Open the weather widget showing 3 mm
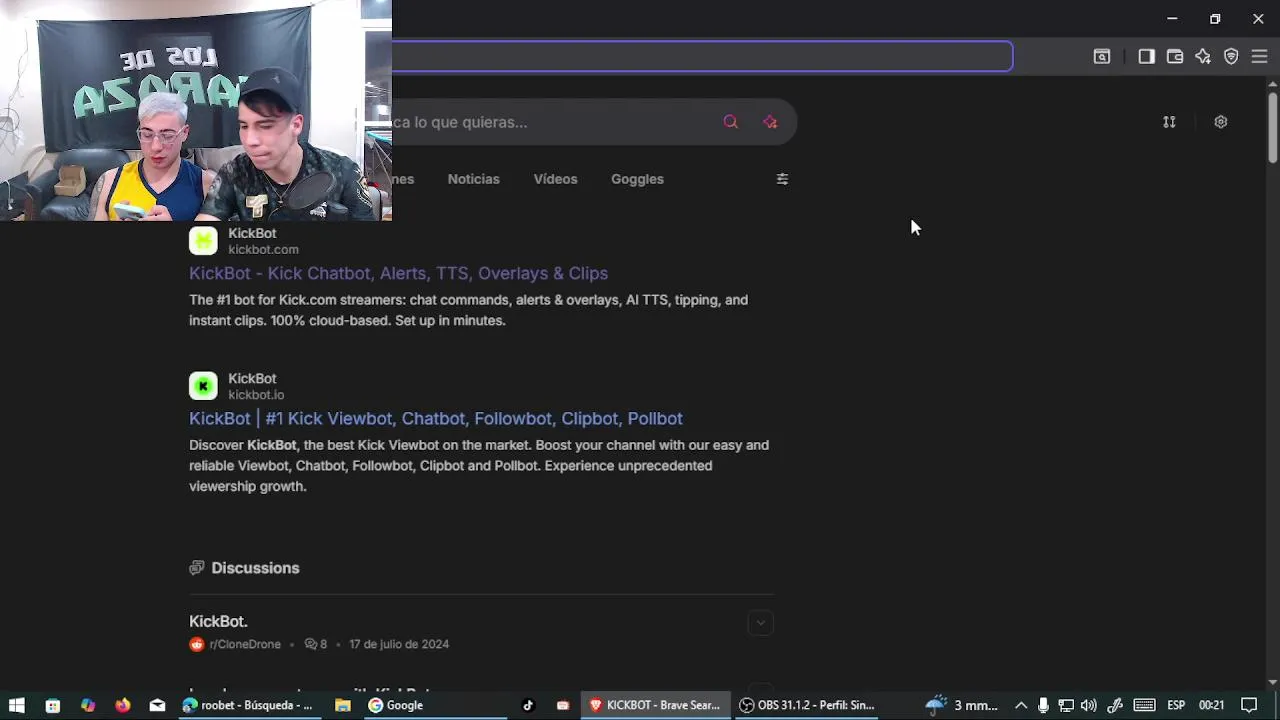 (x=962, y=705)
